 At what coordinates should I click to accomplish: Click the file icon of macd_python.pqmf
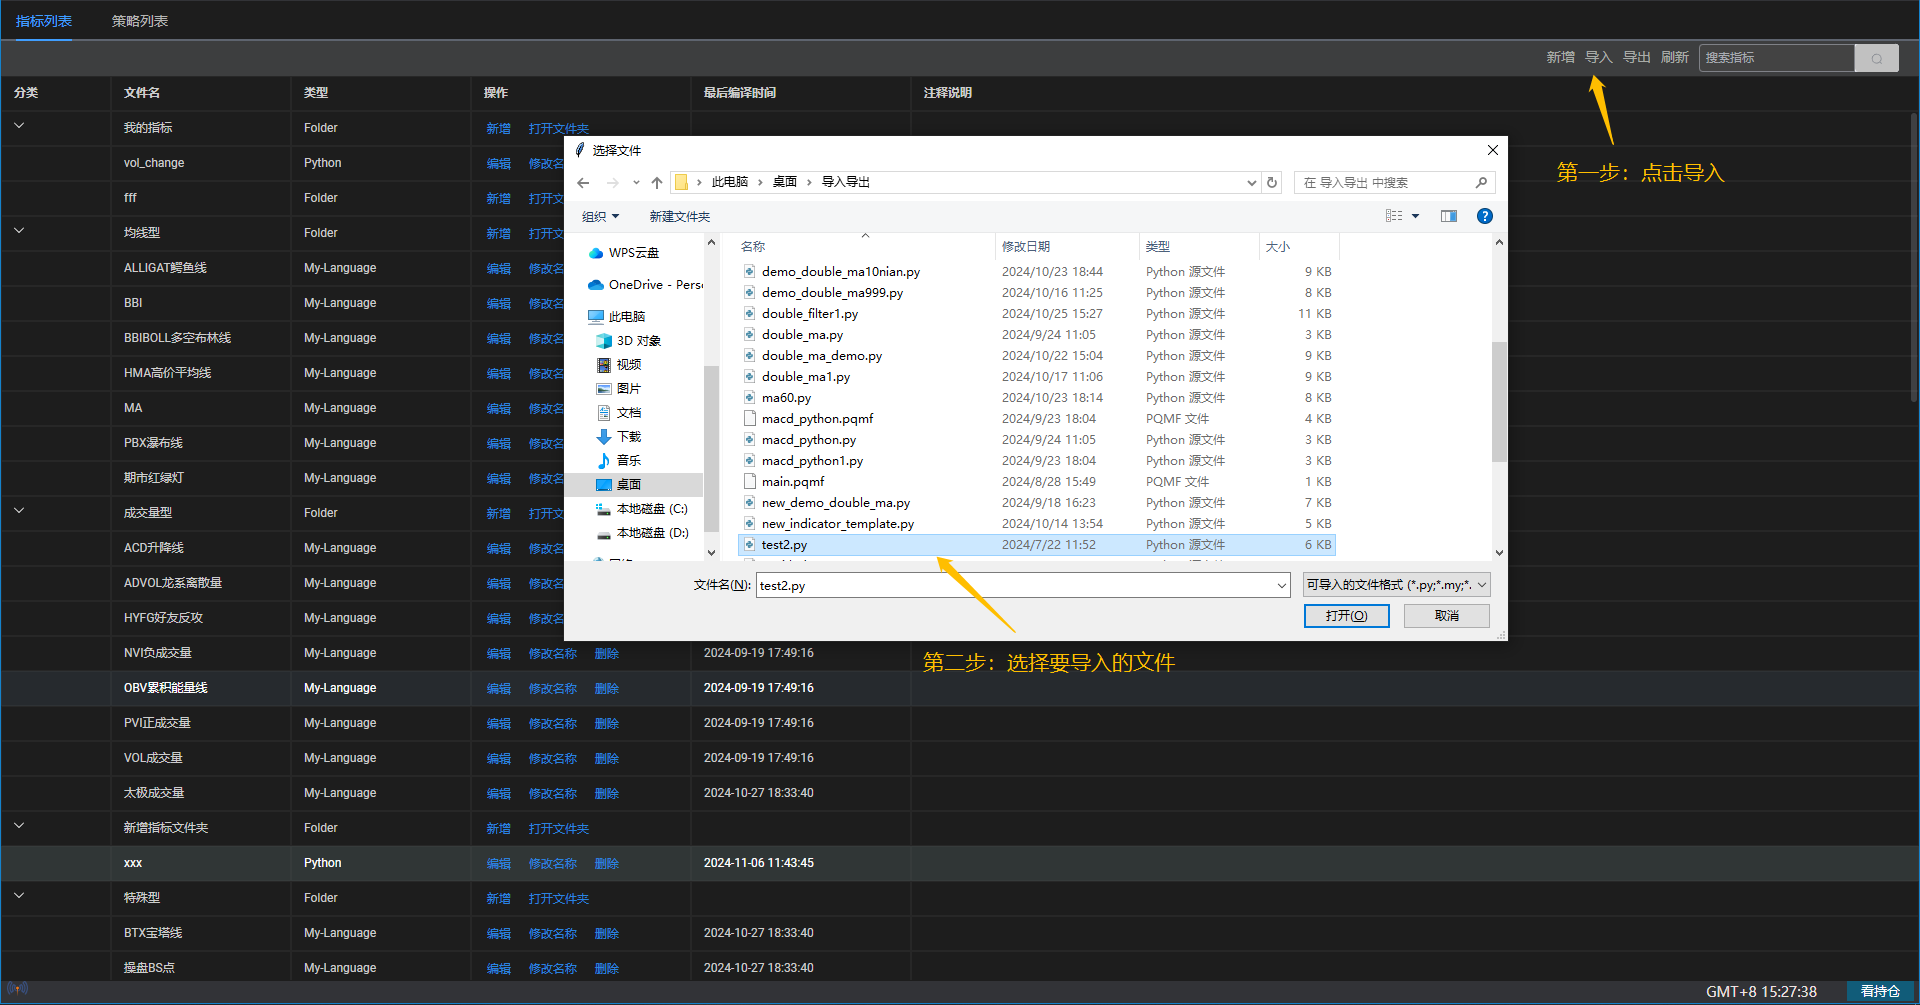click(749, 419)
